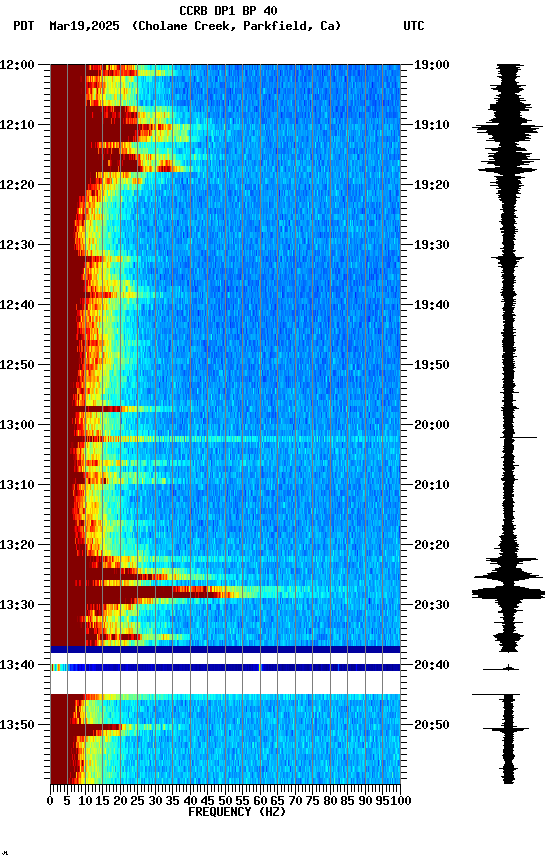Click the '13:20' PDT time label
The width and height of the screenshot is (552, 864).
point(17,545)
